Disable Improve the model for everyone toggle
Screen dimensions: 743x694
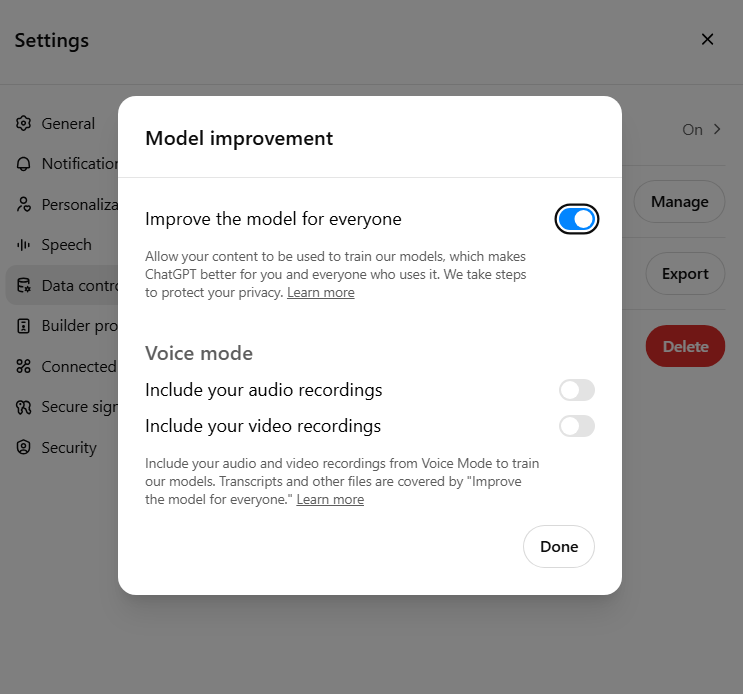click(x=576, y=219)
